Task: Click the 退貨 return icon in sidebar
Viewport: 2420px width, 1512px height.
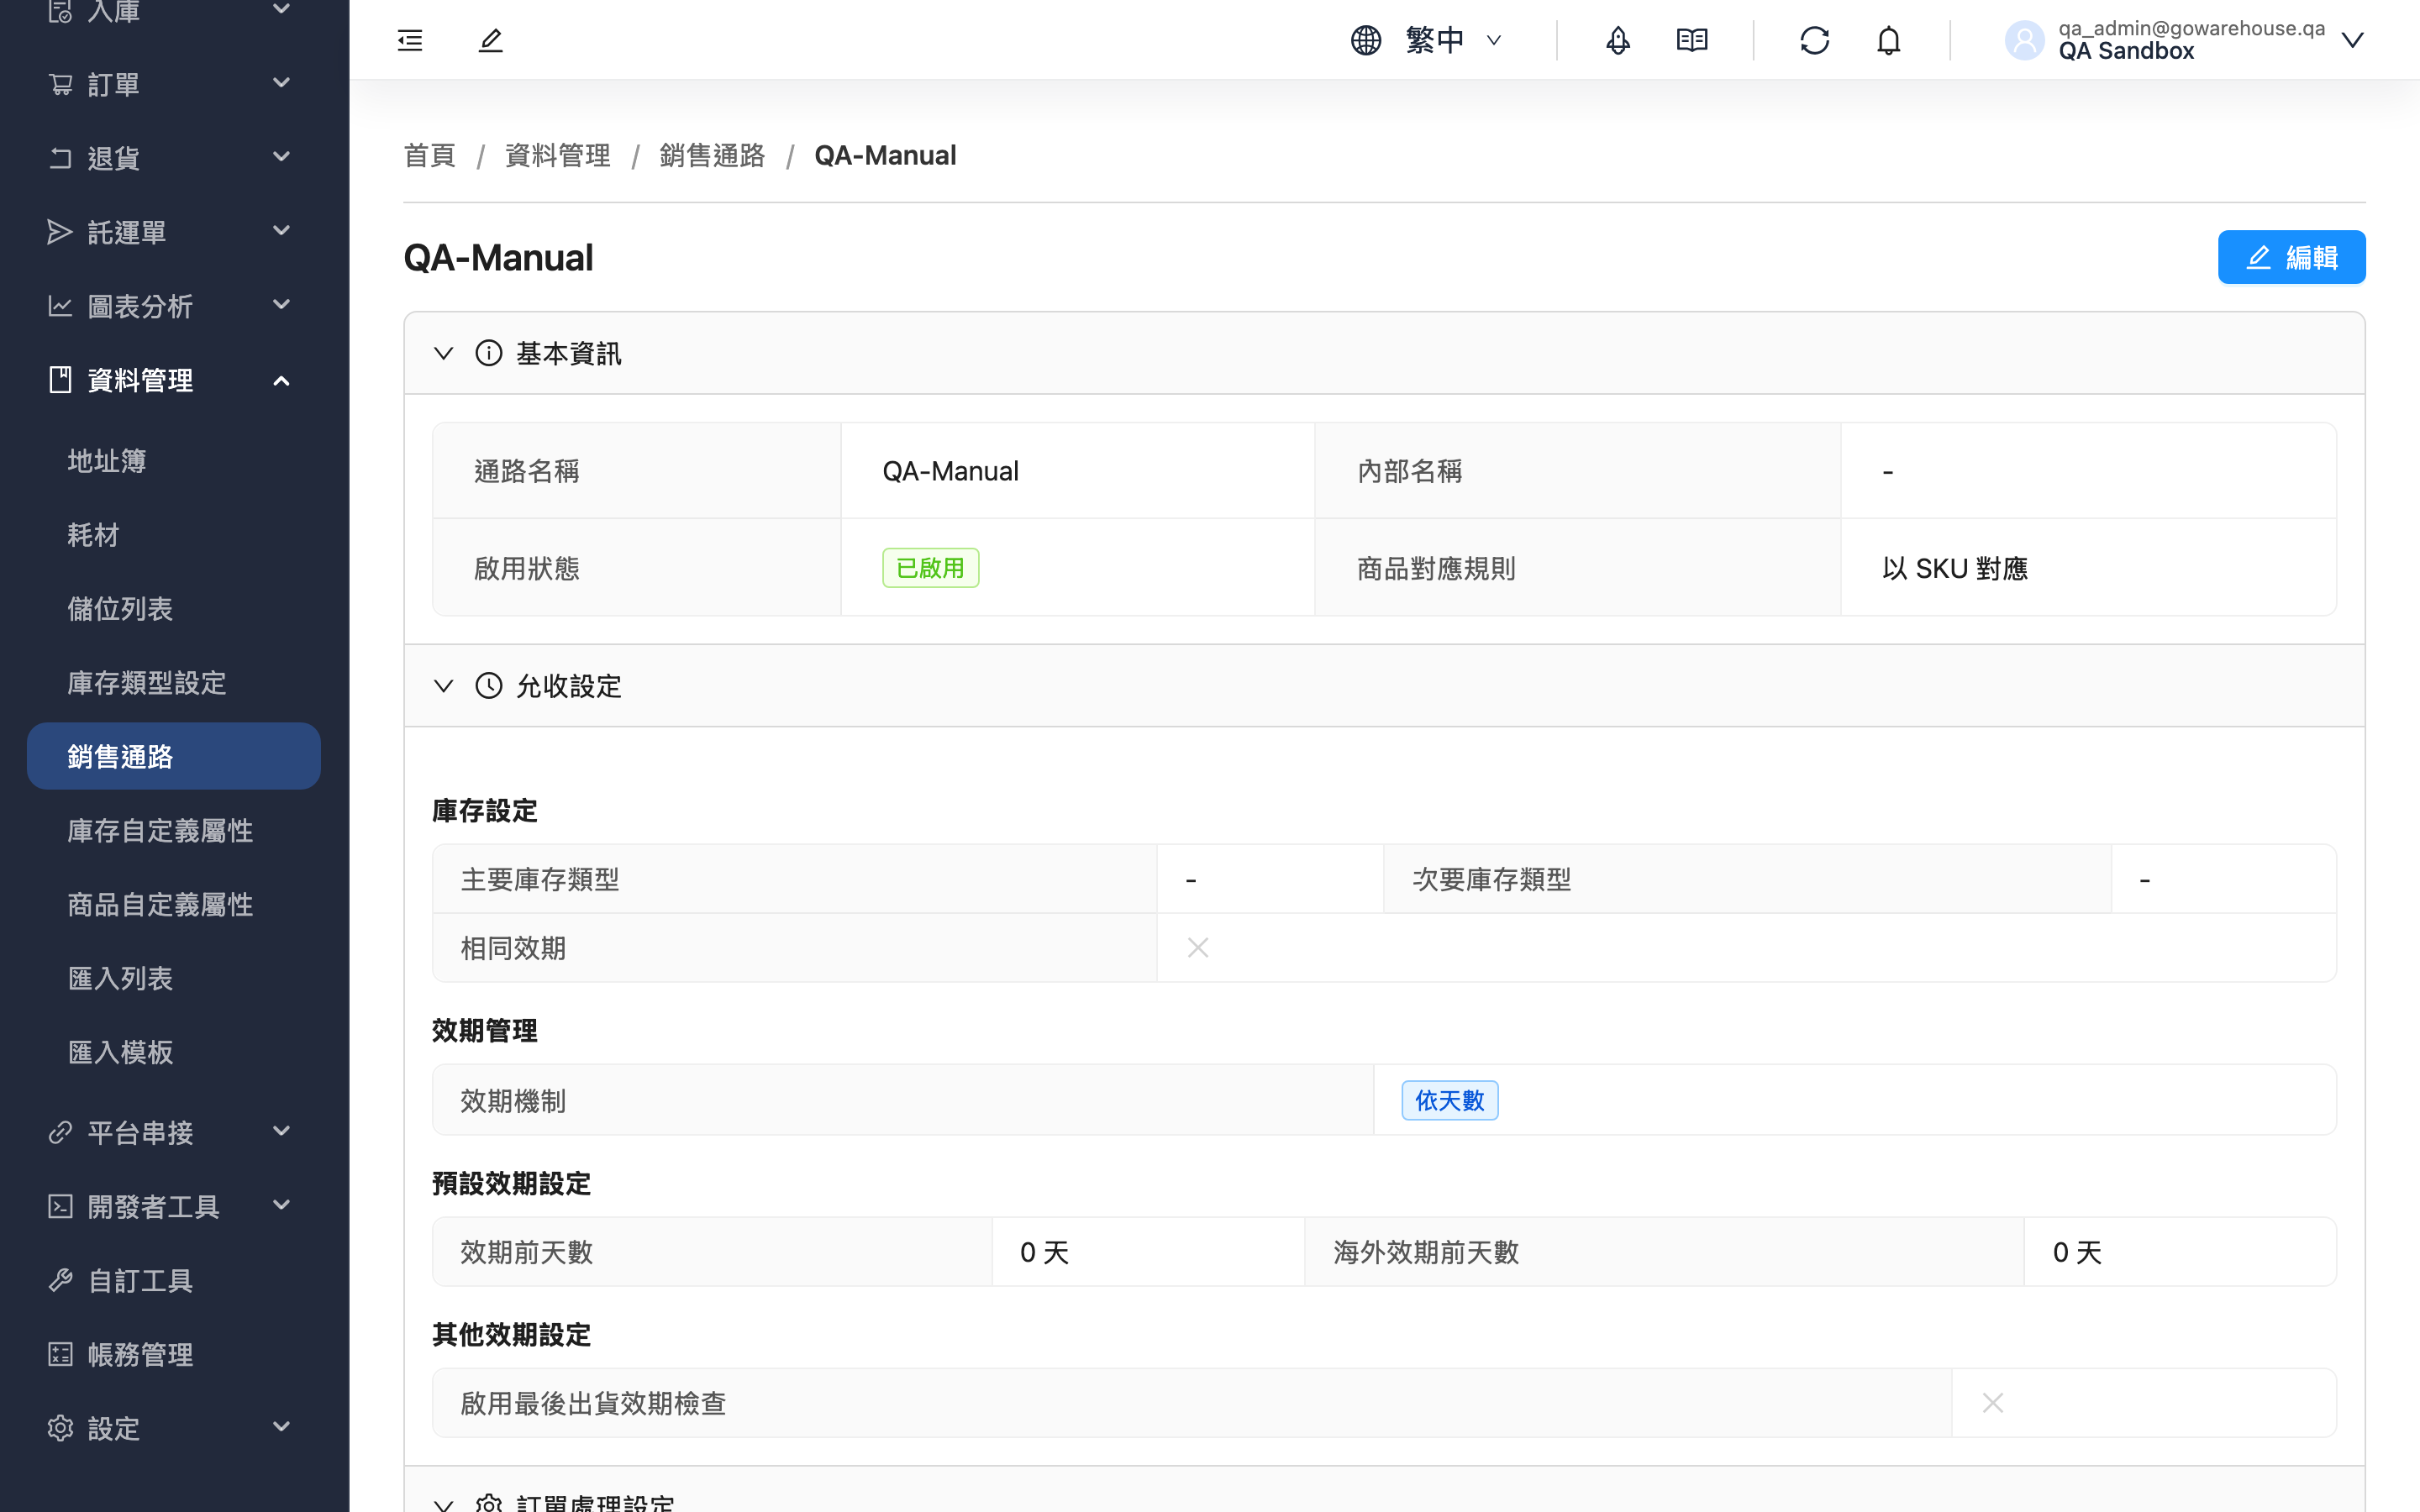Action: [60, 158]
